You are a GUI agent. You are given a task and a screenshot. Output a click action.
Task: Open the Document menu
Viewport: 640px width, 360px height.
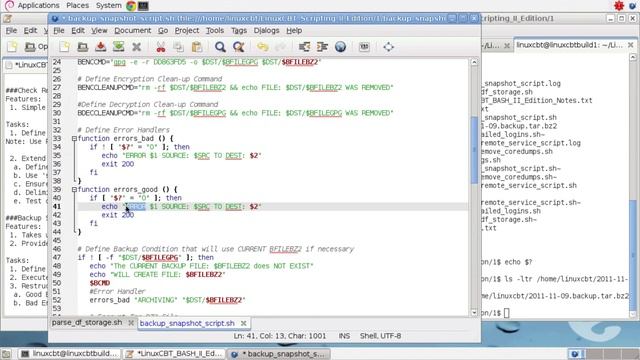[x=133, y=31]
